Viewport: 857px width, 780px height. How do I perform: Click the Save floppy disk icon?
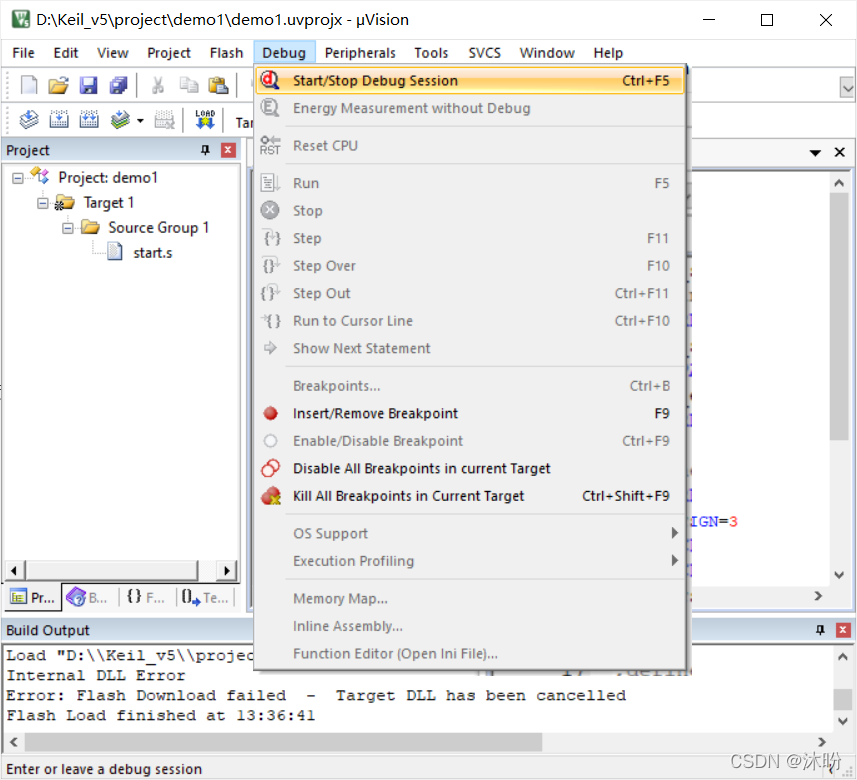tap(88, 85)
